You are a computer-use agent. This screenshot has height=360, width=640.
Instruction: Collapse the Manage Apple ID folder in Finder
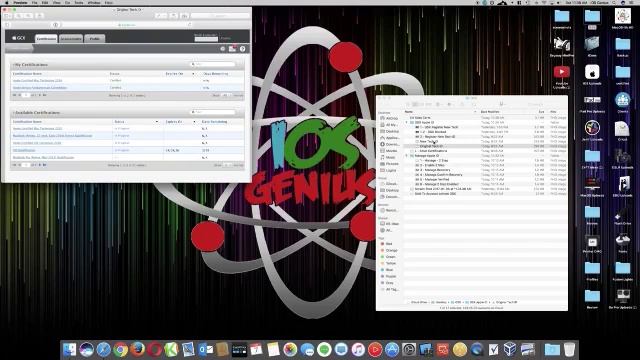[x=407, y=156]
